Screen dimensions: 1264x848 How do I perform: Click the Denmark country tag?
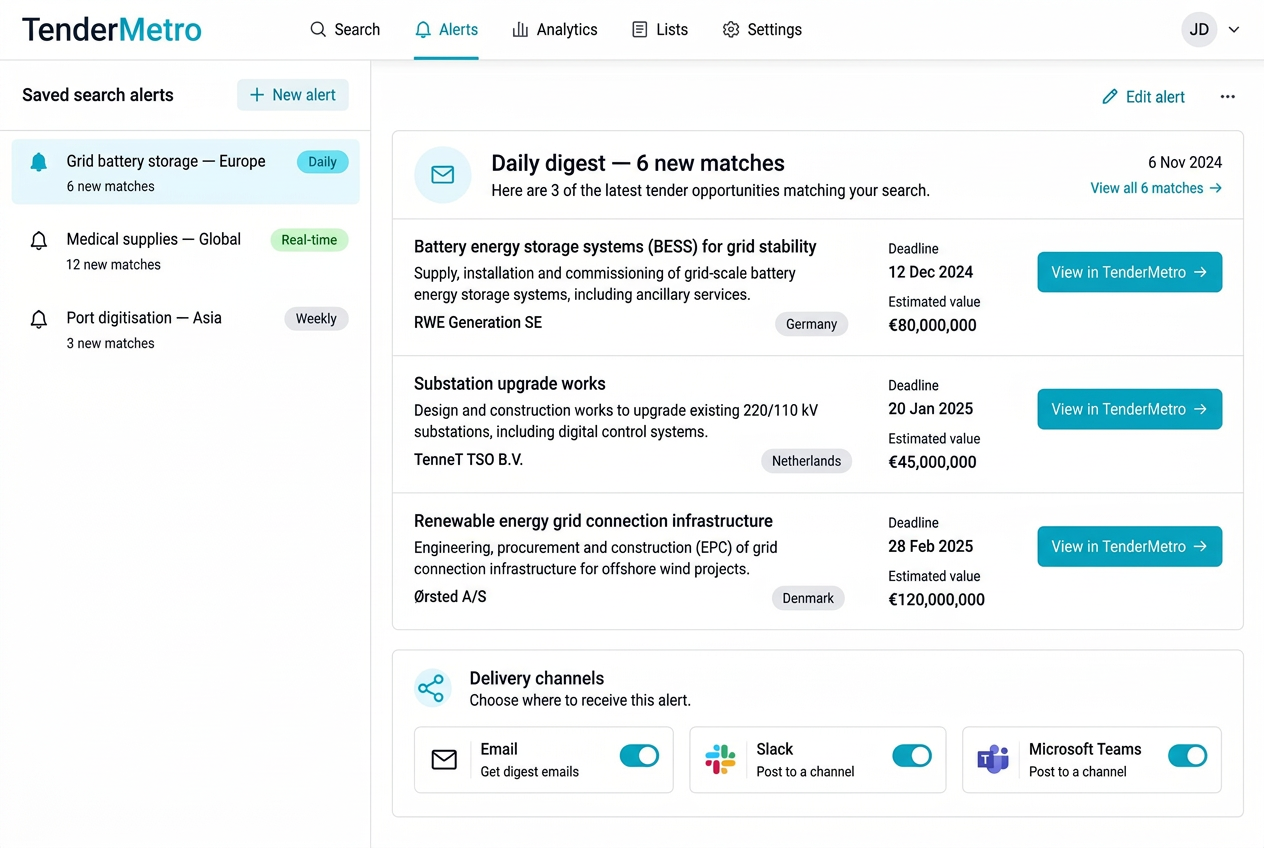[808, 598]
